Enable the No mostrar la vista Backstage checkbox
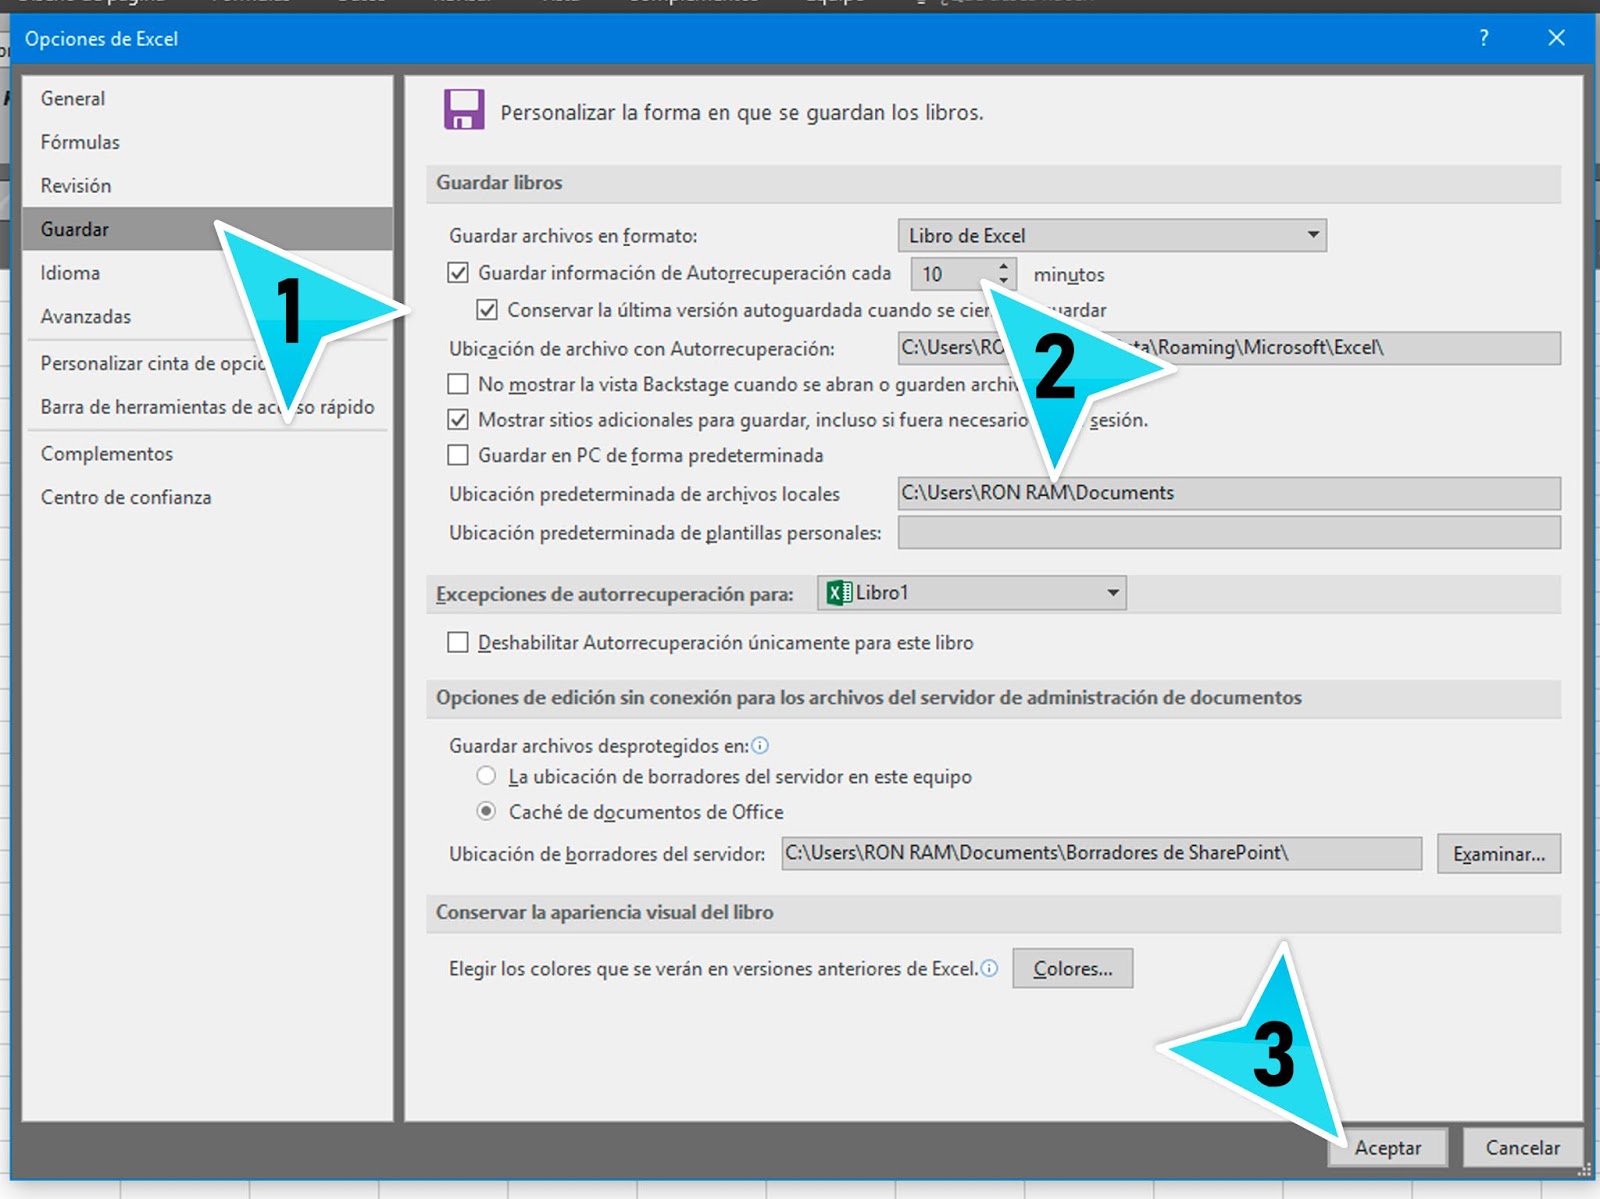The image size is (1600, 1199). tap(458, 383)
